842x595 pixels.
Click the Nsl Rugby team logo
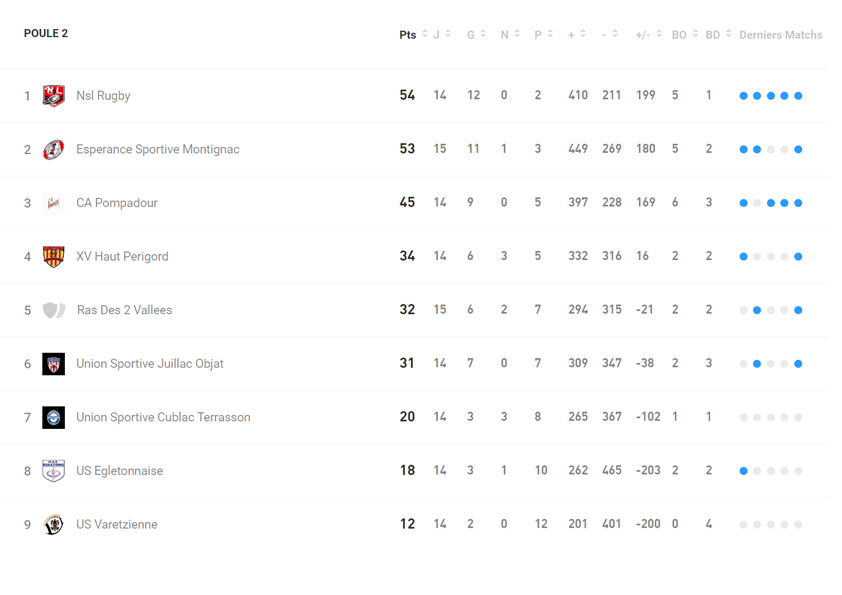point(54,96)
